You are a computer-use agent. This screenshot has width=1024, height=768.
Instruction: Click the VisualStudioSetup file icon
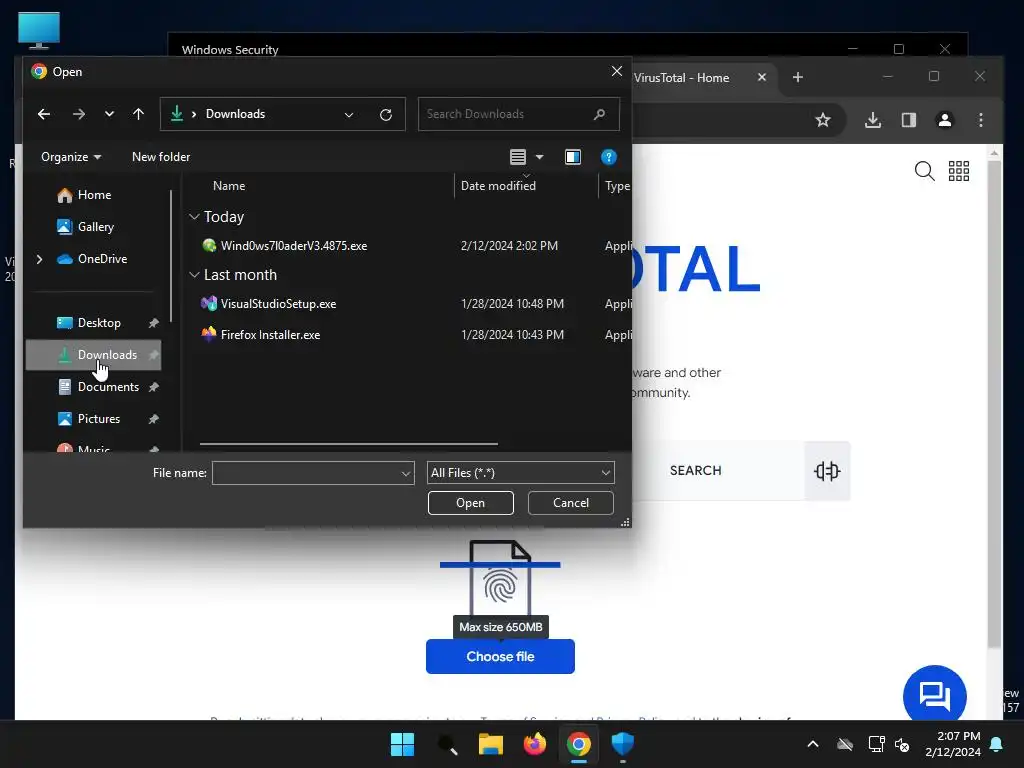click(x=209, y=304)
